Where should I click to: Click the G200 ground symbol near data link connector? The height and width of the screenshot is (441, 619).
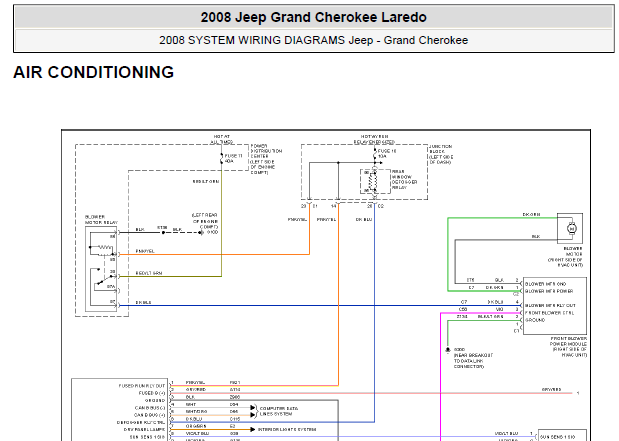[x=448, y=350]
